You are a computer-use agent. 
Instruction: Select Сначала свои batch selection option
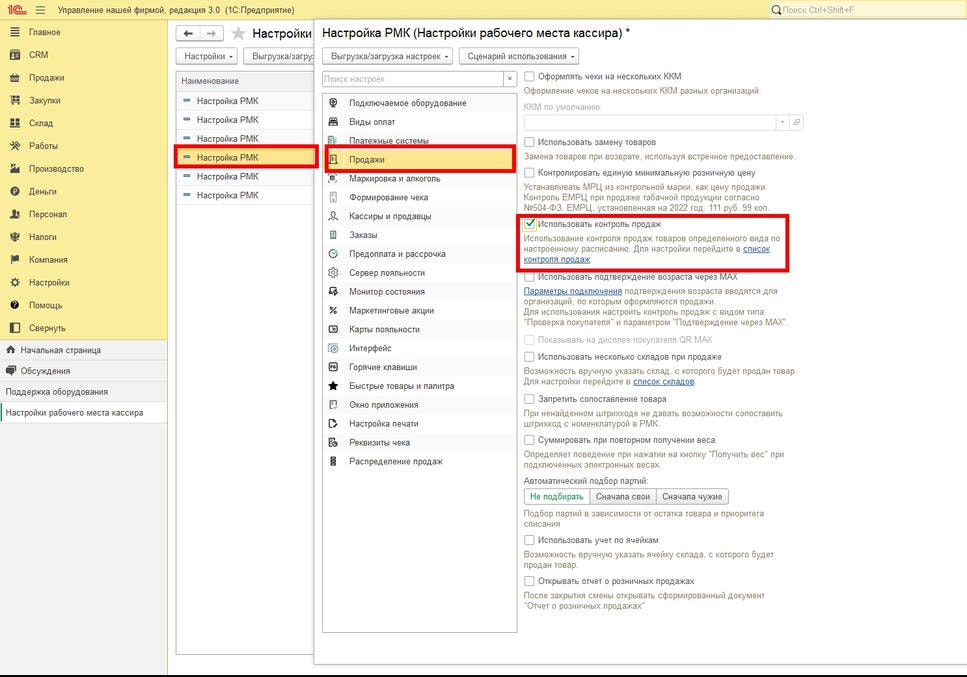click(x=622, y=497)
